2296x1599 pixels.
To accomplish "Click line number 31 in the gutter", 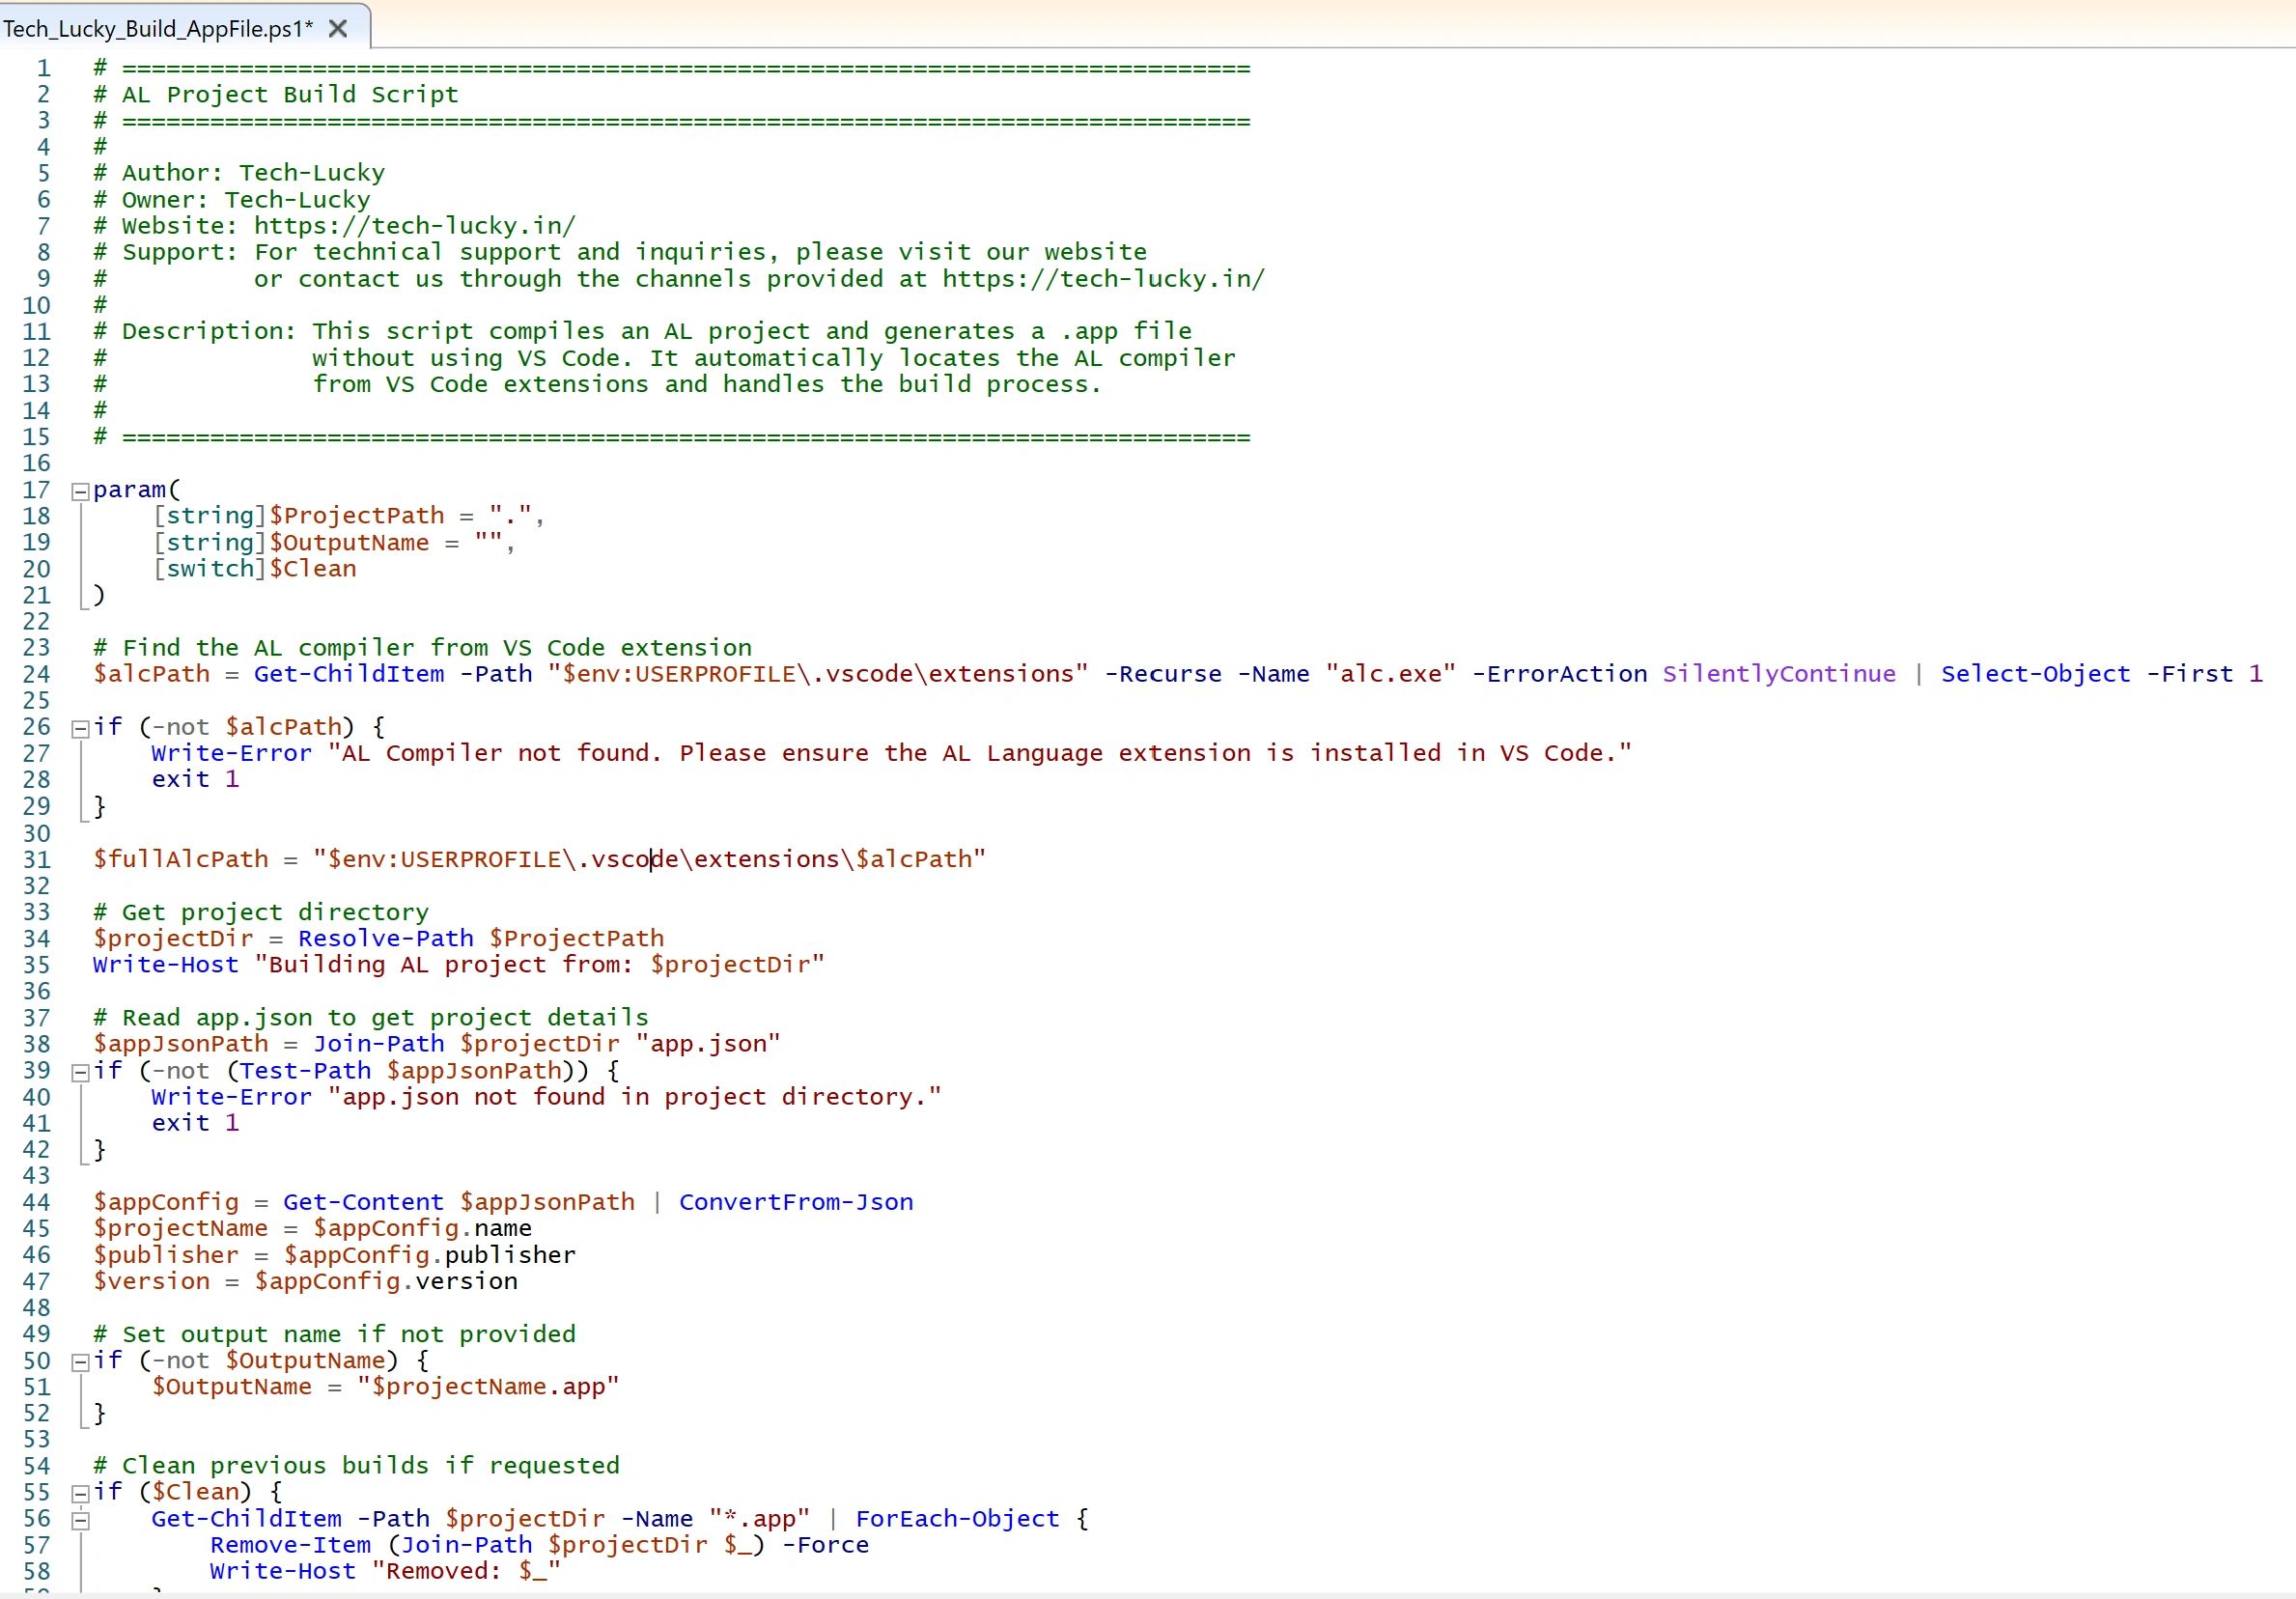I will [36, 859].
